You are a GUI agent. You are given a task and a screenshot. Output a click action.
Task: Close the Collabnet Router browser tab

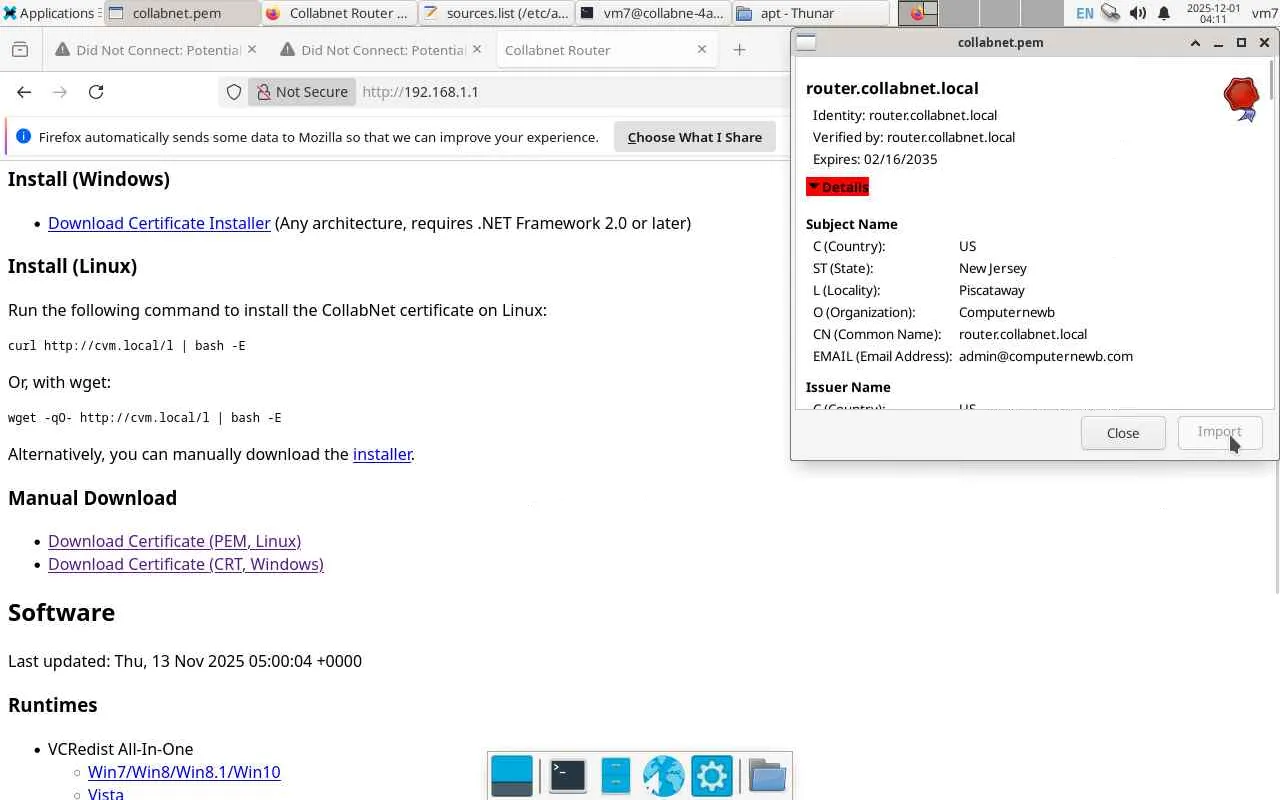tap(701, 49)
